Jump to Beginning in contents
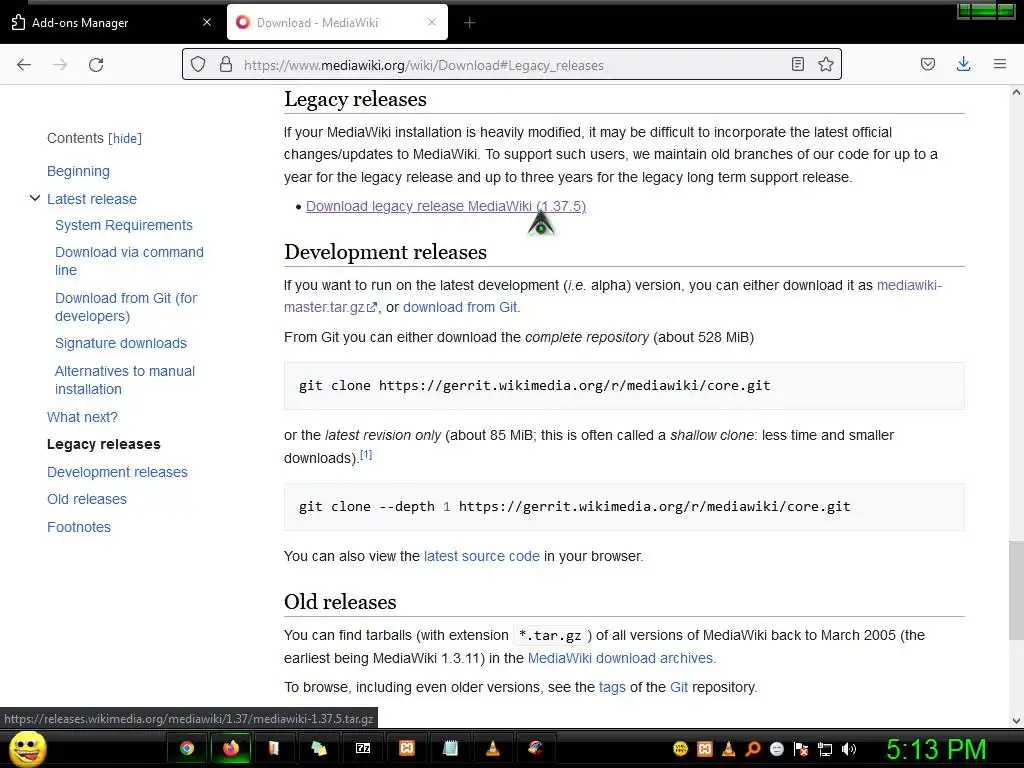 click(x=78, y=171)
